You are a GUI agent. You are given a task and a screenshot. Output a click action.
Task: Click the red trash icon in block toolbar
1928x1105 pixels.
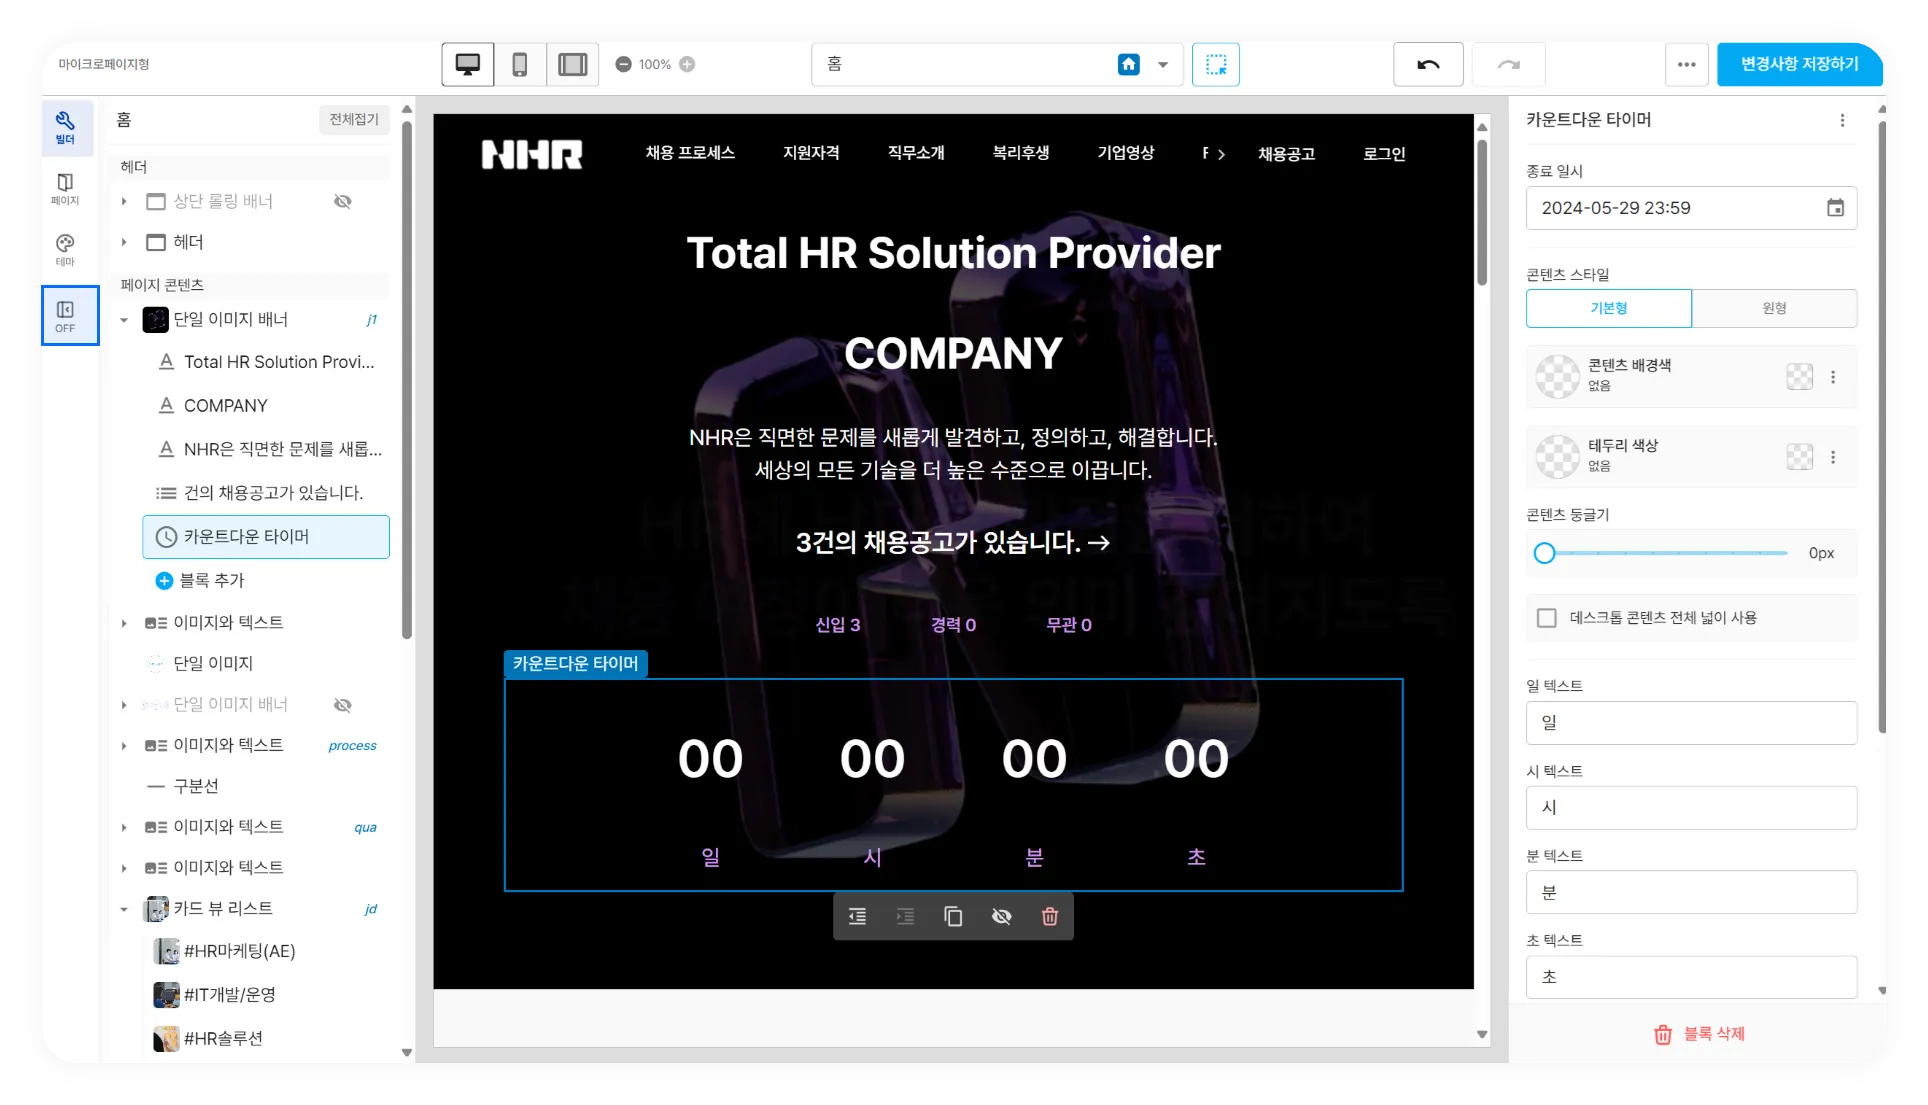point(1049,916)
